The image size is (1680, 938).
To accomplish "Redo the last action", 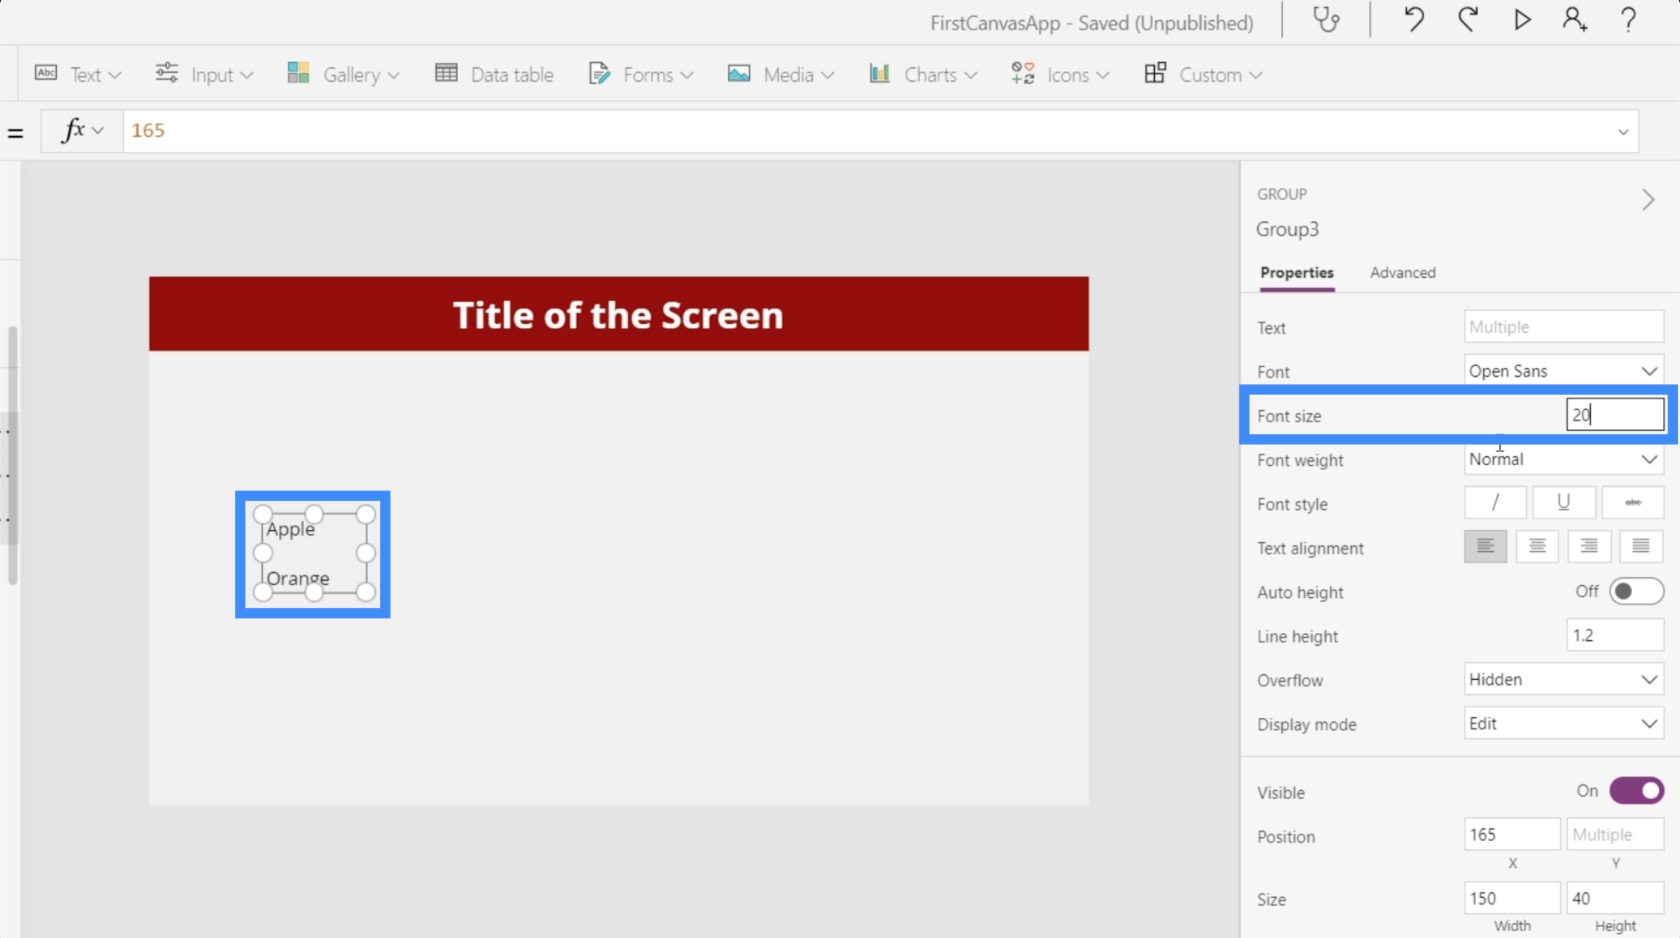I will click(1468, 20).
